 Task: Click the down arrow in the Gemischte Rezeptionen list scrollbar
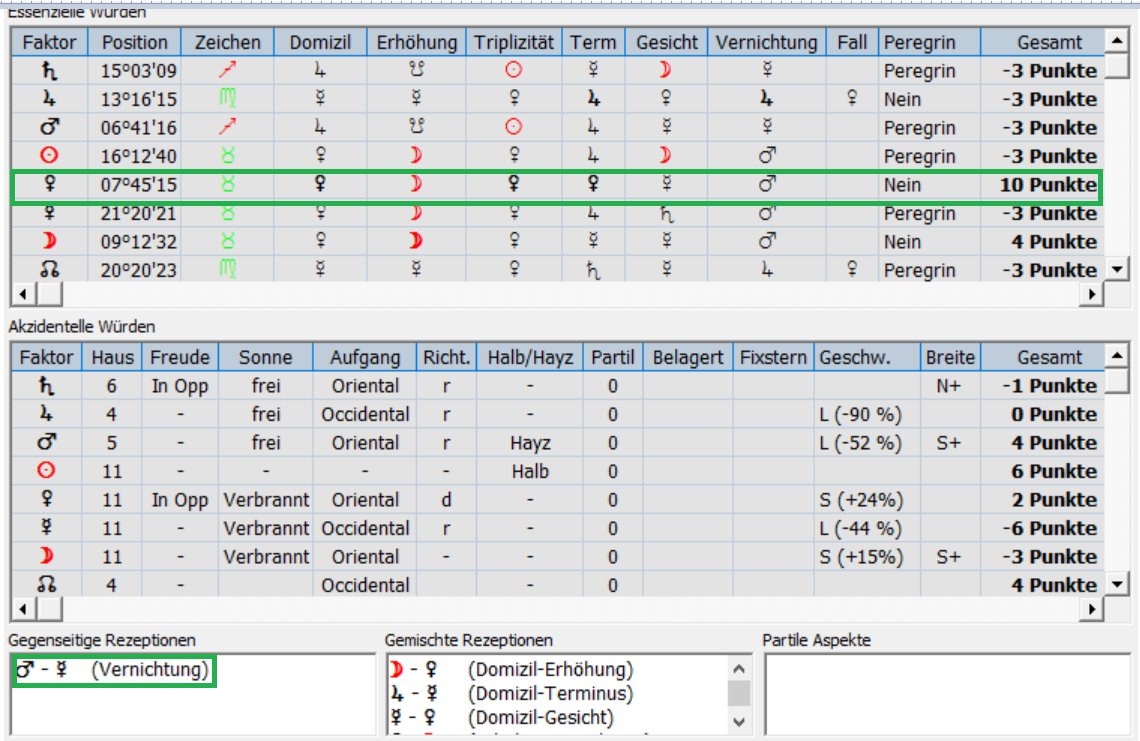coord(739,720)
